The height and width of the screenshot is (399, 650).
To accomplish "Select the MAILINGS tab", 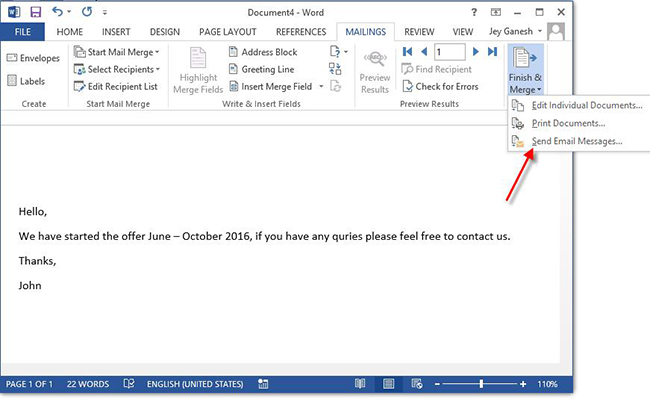I will pos(366,32).
